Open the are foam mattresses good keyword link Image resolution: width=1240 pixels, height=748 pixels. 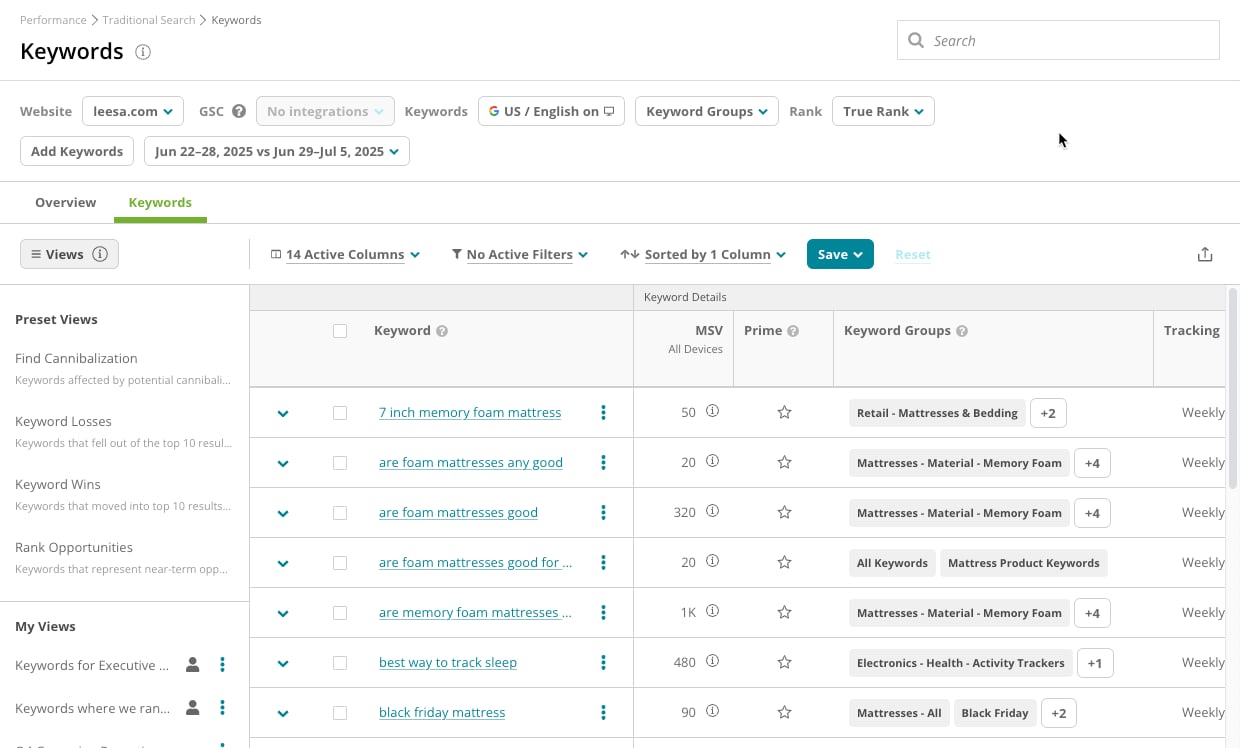coord(458,512)
